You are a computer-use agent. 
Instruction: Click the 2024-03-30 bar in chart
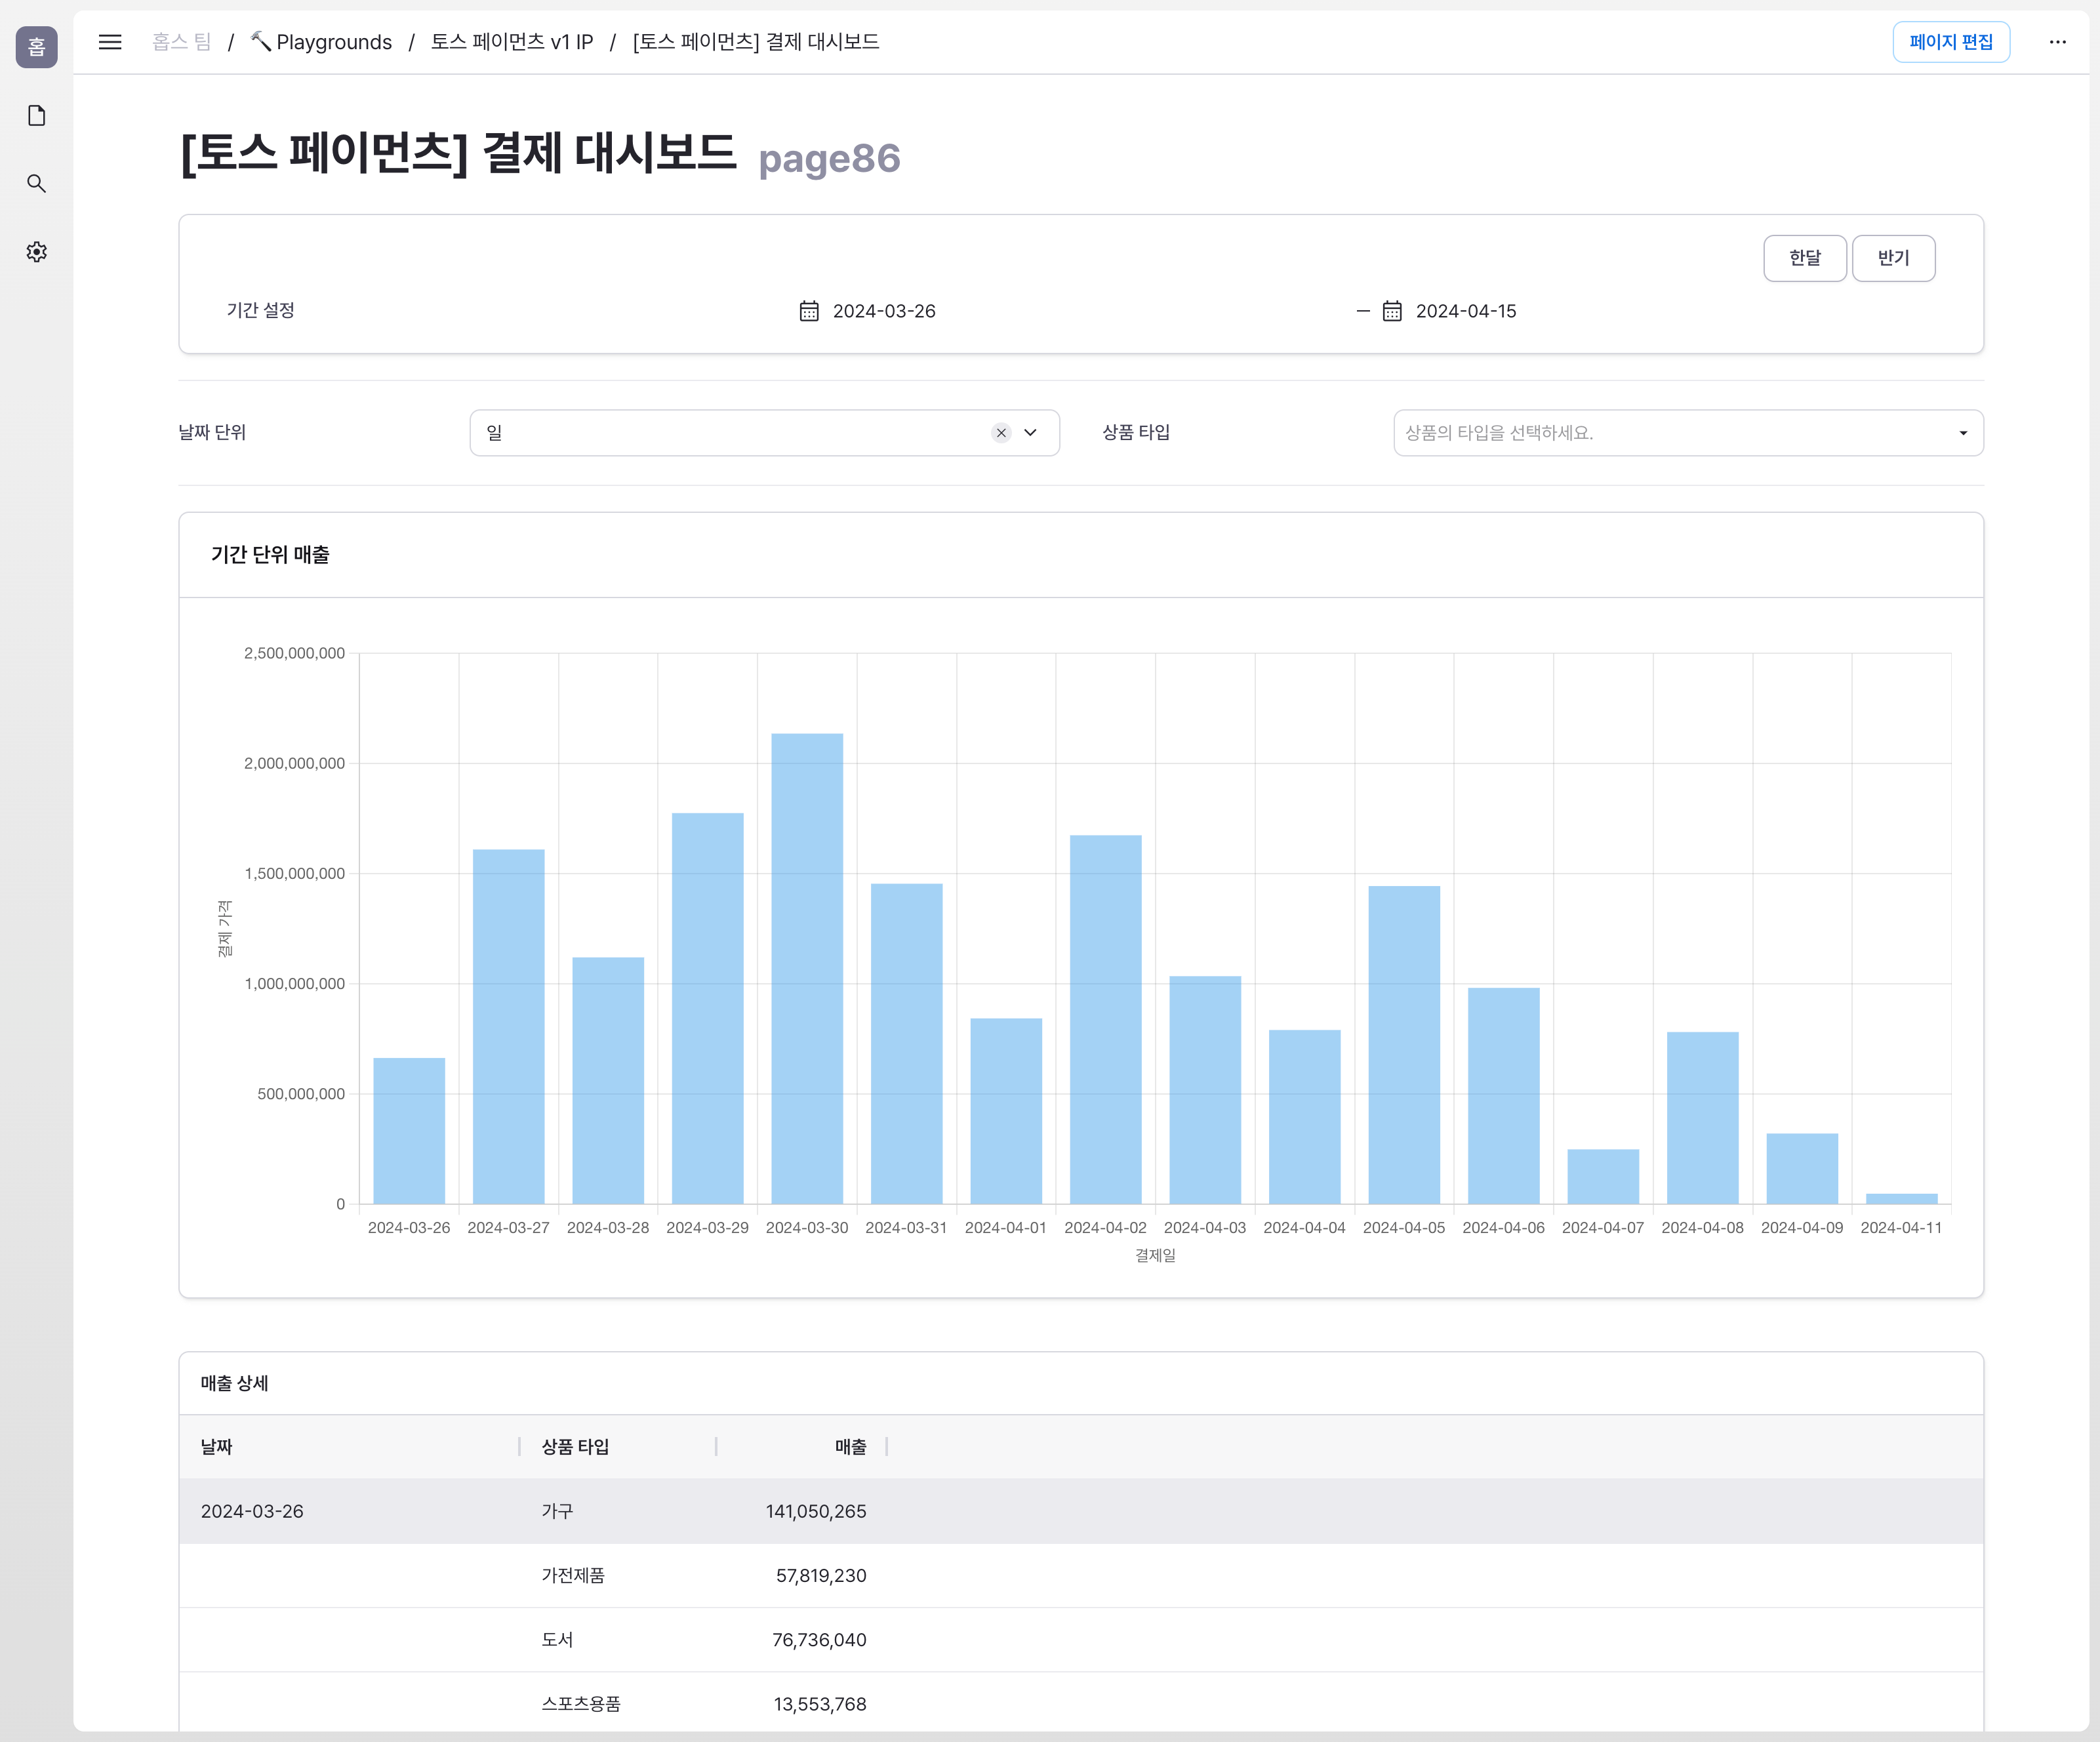pos(807,968)
